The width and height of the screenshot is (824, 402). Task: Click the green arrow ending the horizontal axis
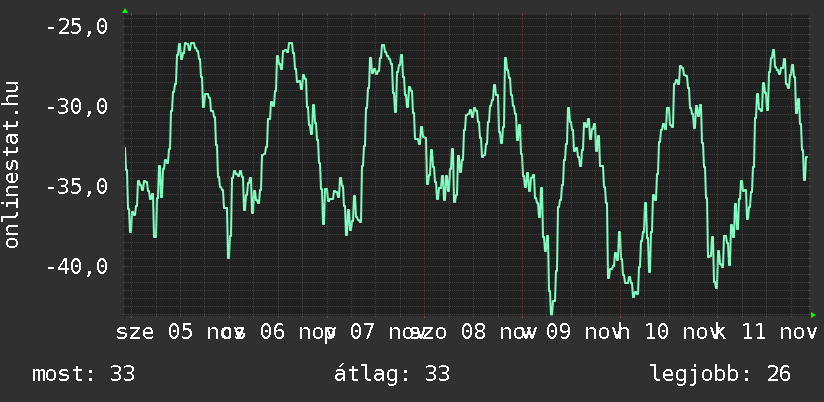tap(813, 315)
